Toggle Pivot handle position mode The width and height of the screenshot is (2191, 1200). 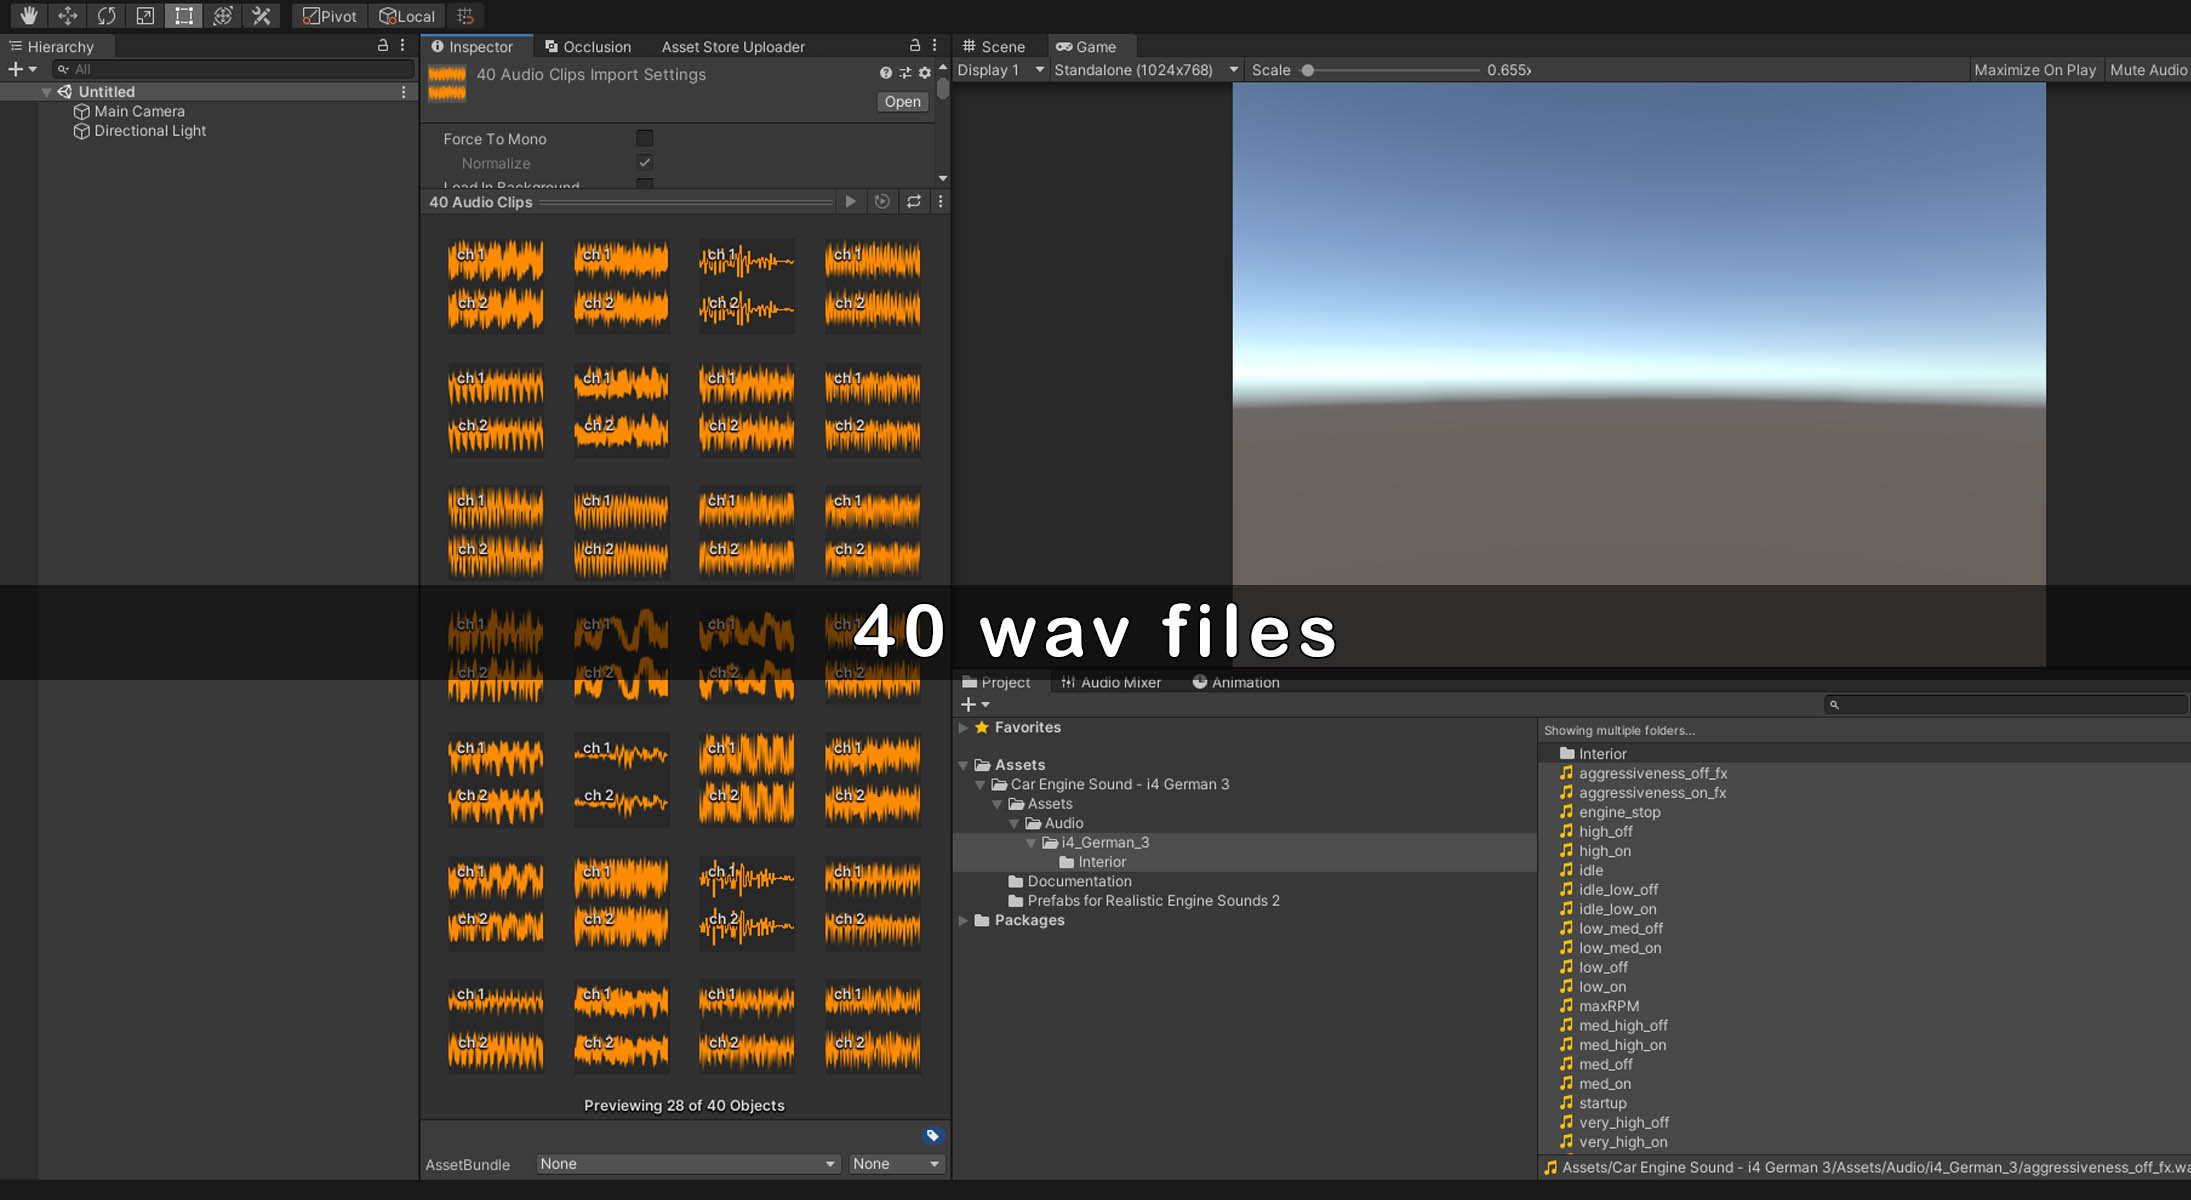(330, 16)
